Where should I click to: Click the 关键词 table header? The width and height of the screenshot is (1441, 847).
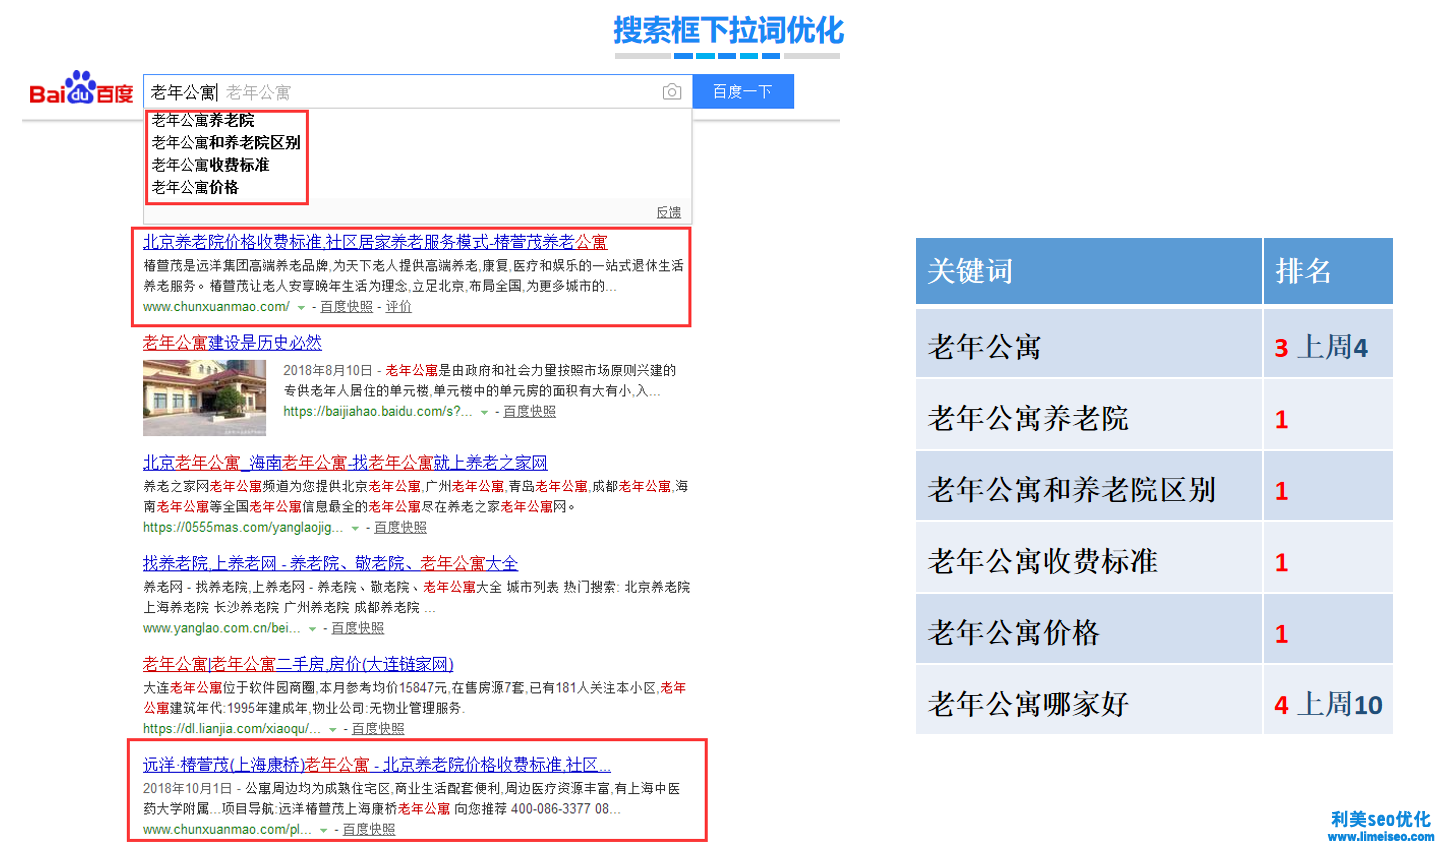click(x=1088, y=271)
